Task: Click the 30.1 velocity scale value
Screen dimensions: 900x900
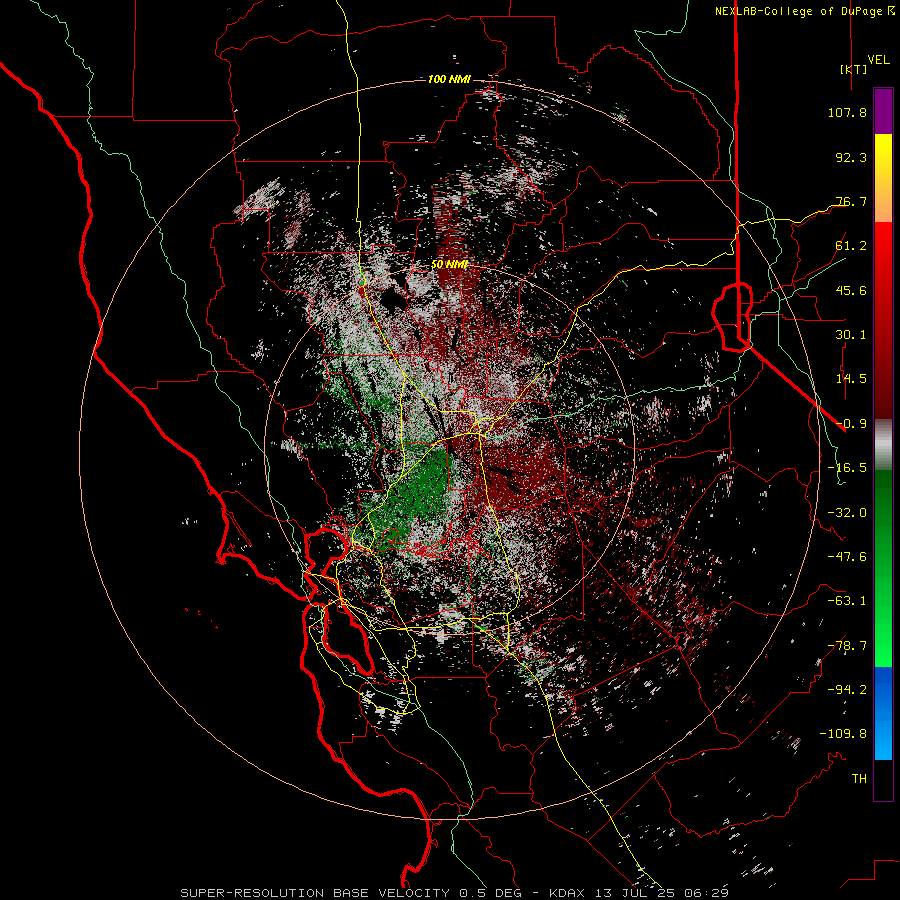Action: point(851,335)
